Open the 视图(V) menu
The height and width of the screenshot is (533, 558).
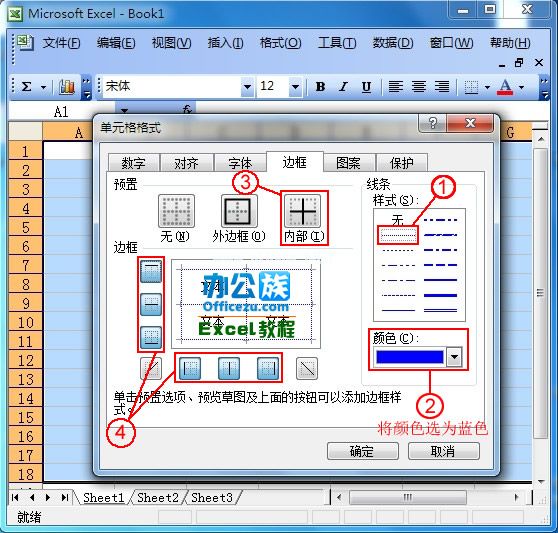click(171, 43)
